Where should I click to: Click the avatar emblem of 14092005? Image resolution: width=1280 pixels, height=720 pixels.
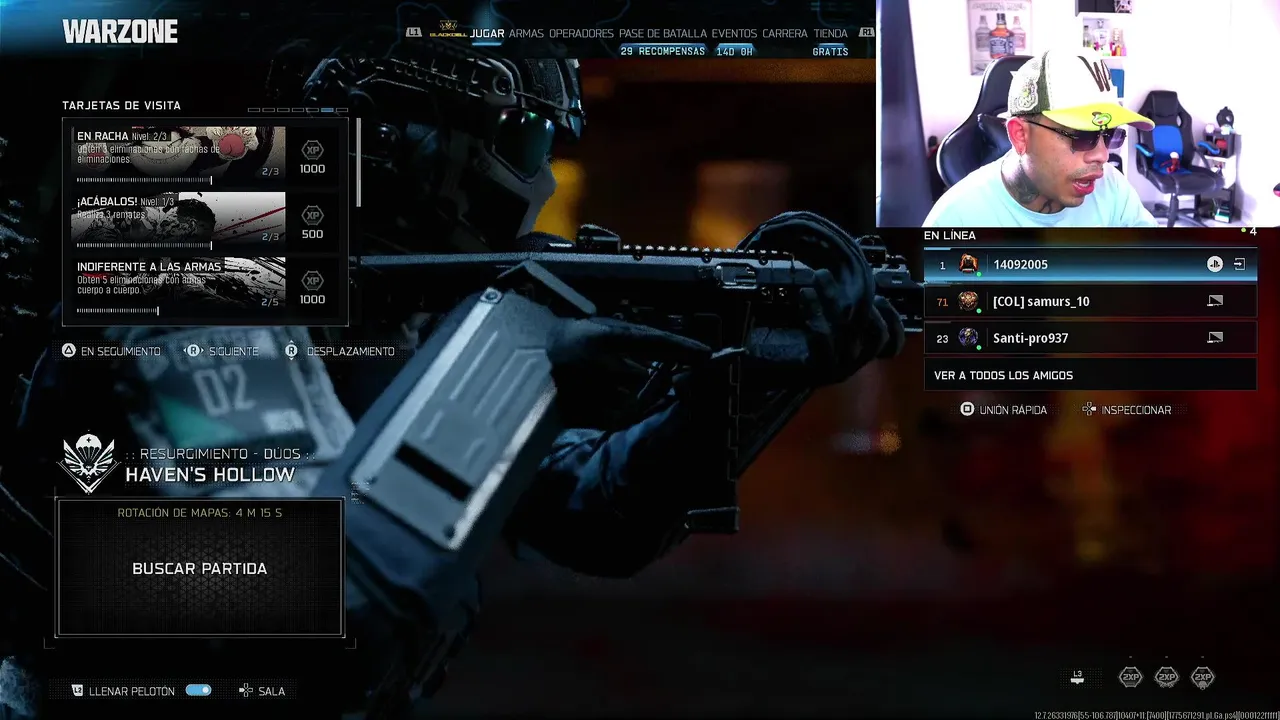click(968, 264)
